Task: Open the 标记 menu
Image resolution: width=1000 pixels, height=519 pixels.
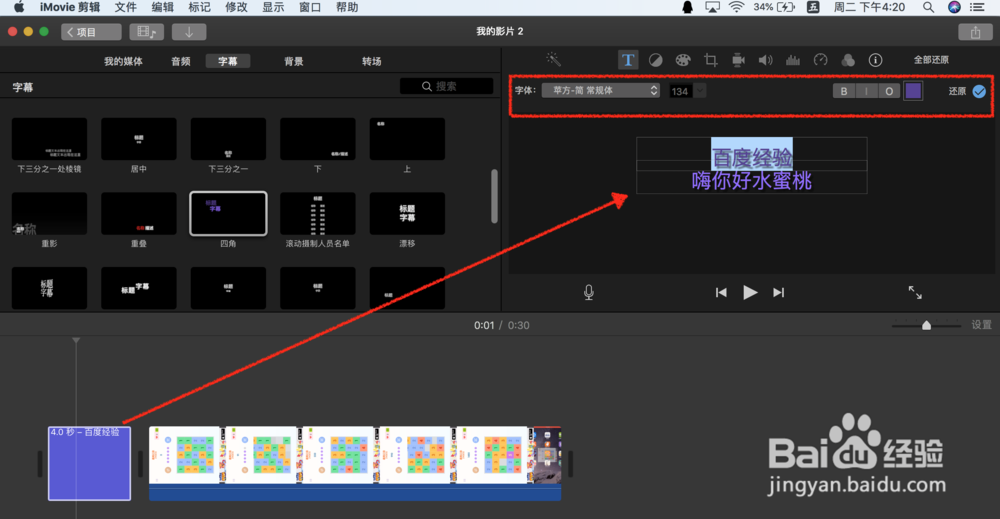Action: pos(200,7)
